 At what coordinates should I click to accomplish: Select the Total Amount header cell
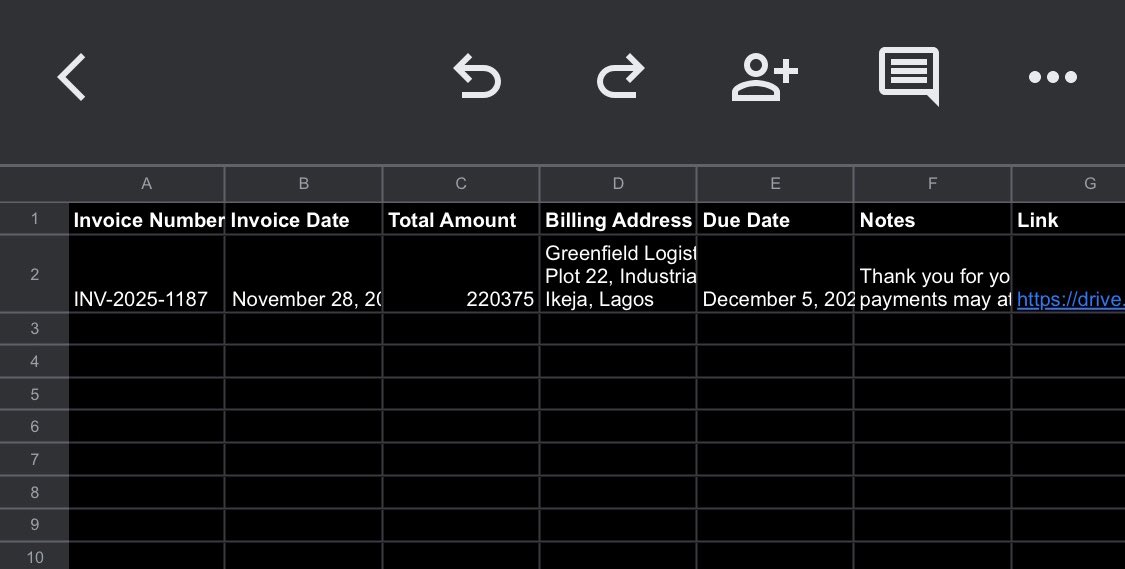(x=461, y=220)
